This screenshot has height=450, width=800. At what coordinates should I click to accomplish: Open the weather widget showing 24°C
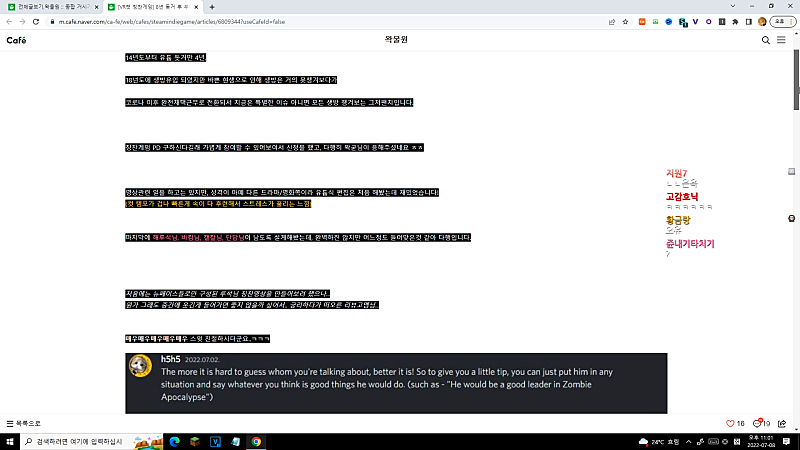coord(659,442)
